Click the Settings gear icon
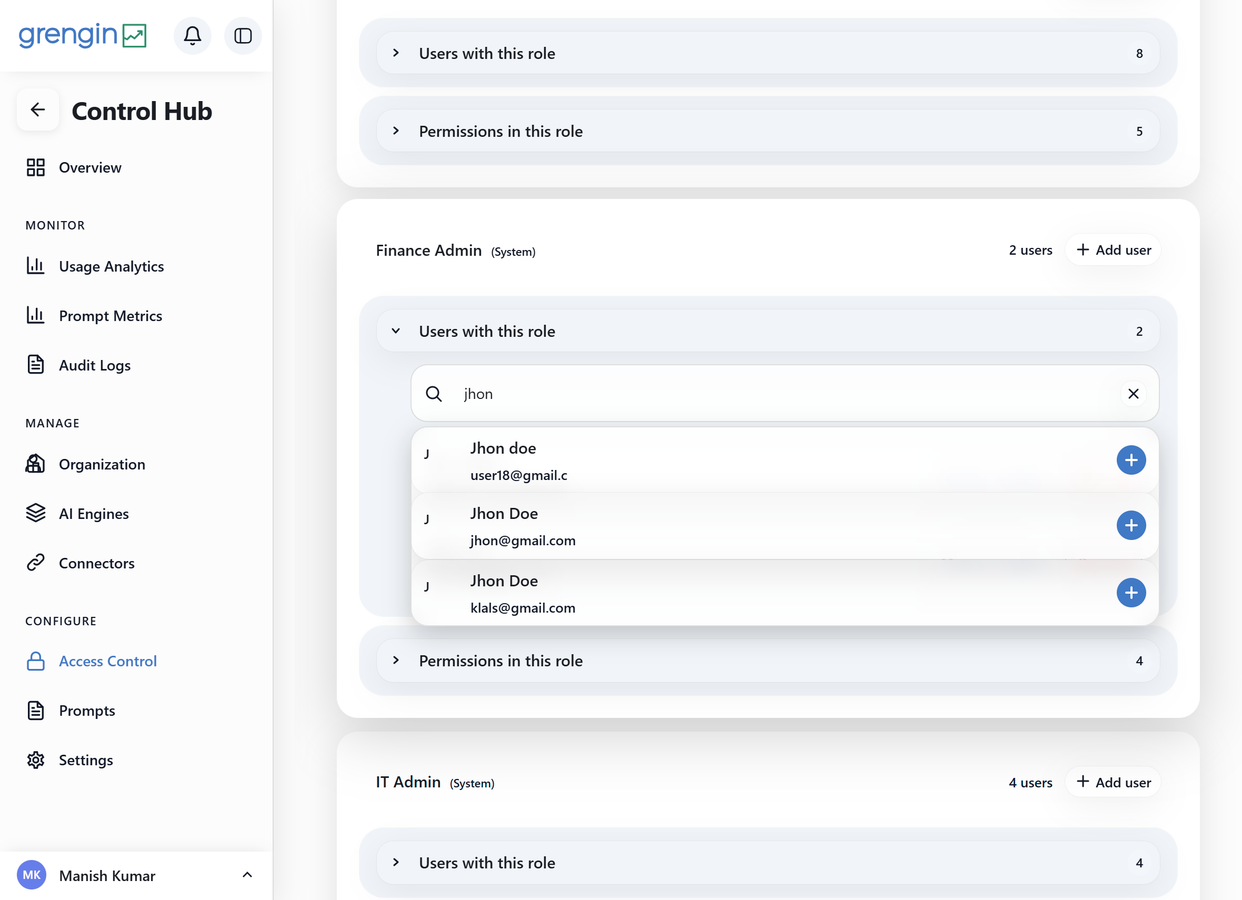Image resolution: width=1242 pixels, height=900 pixels. [36, 760]
